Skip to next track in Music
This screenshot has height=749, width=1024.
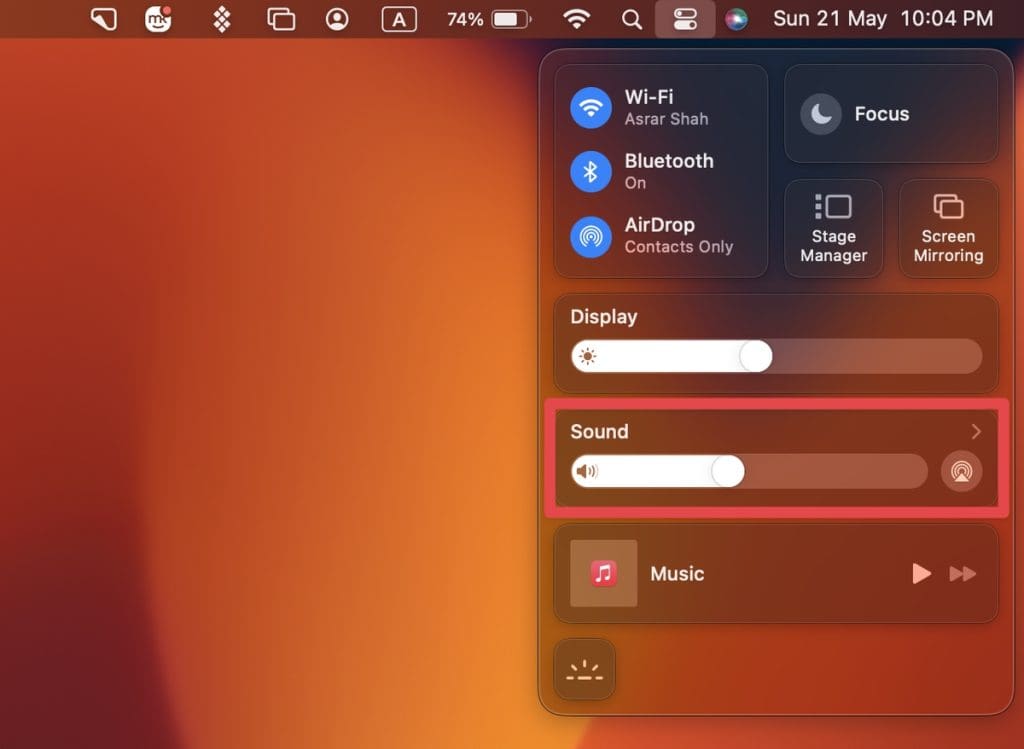click(962, 574)
